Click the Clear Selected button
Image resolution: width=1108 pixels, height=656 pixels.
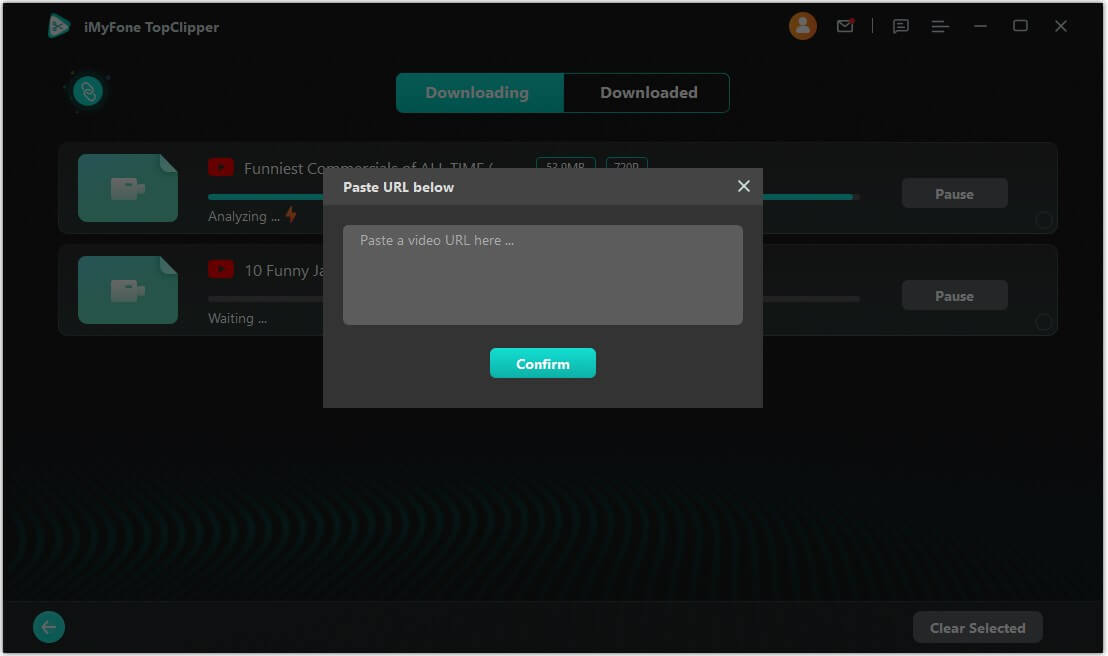coord(977,628)
